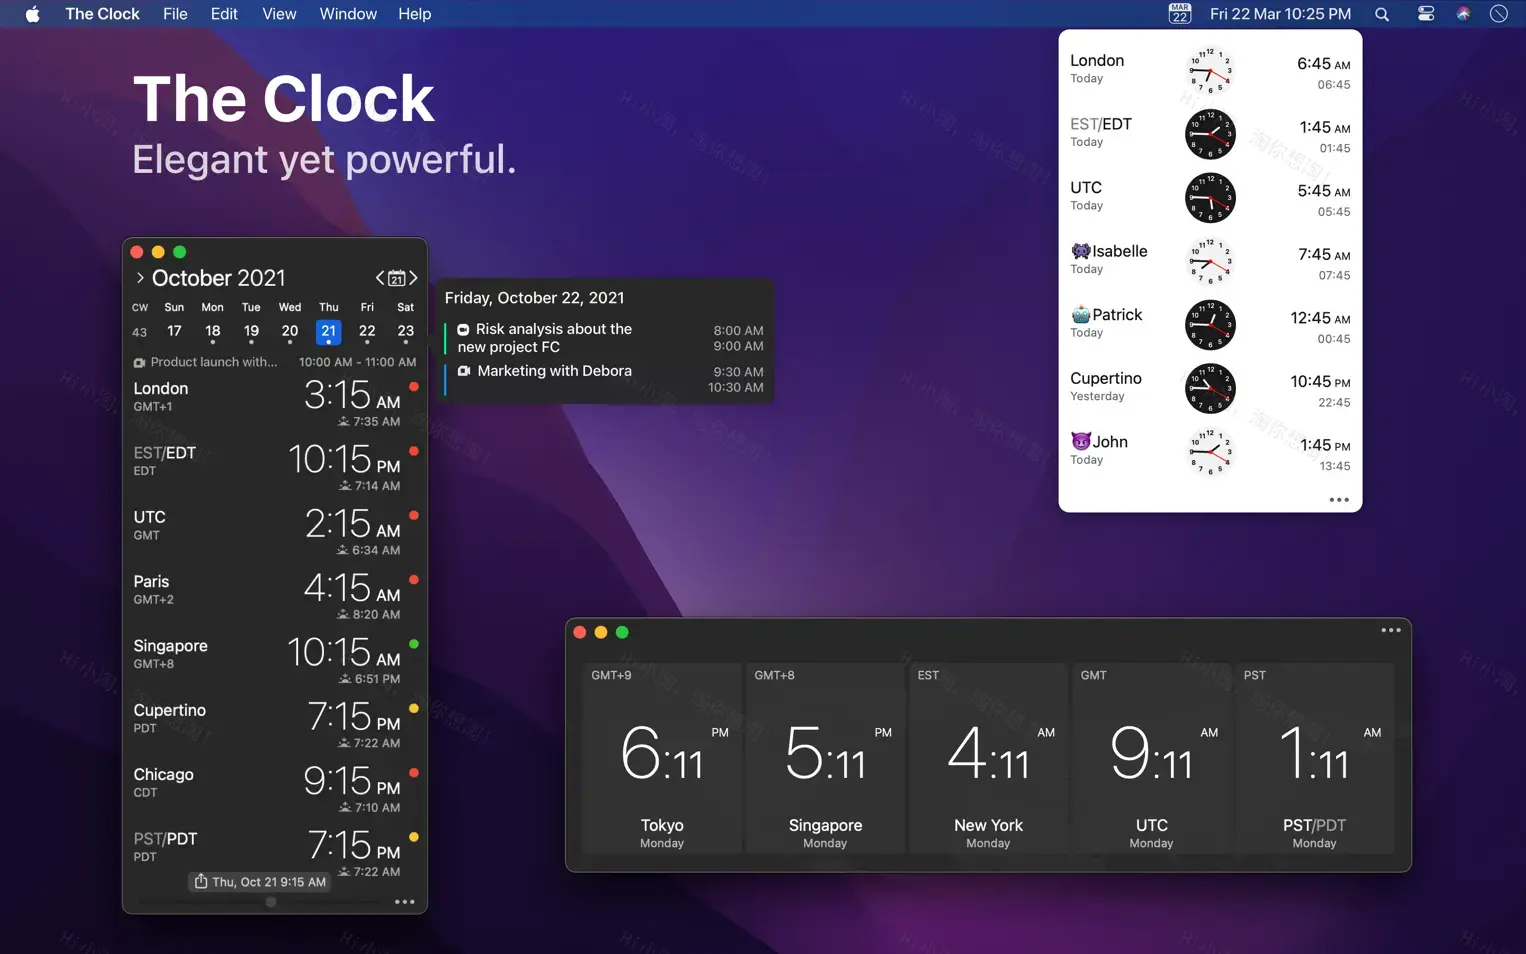The height and width of the screenshot is (954, 1526).
Task: Toggle the red indicator next to Paris
Action: pyautogui.click(x=413, y=579)
